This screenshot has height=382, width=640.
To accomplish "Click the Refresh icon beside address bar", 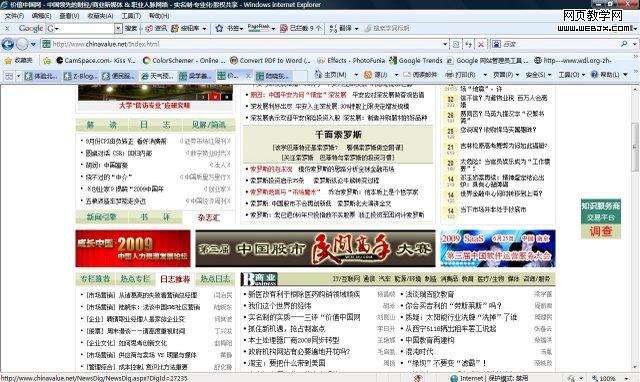I will pos(469,44).
